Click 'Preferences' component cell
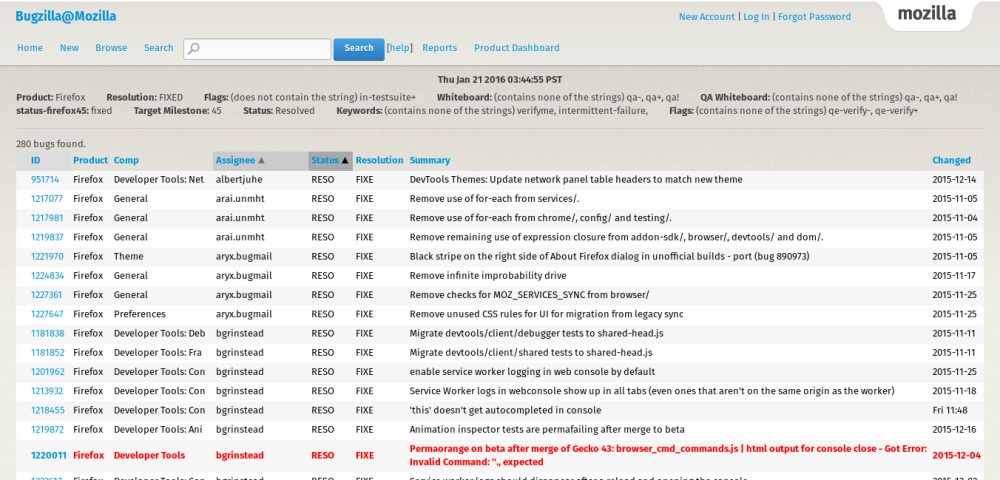1000x480 pixels. point(140,314)
